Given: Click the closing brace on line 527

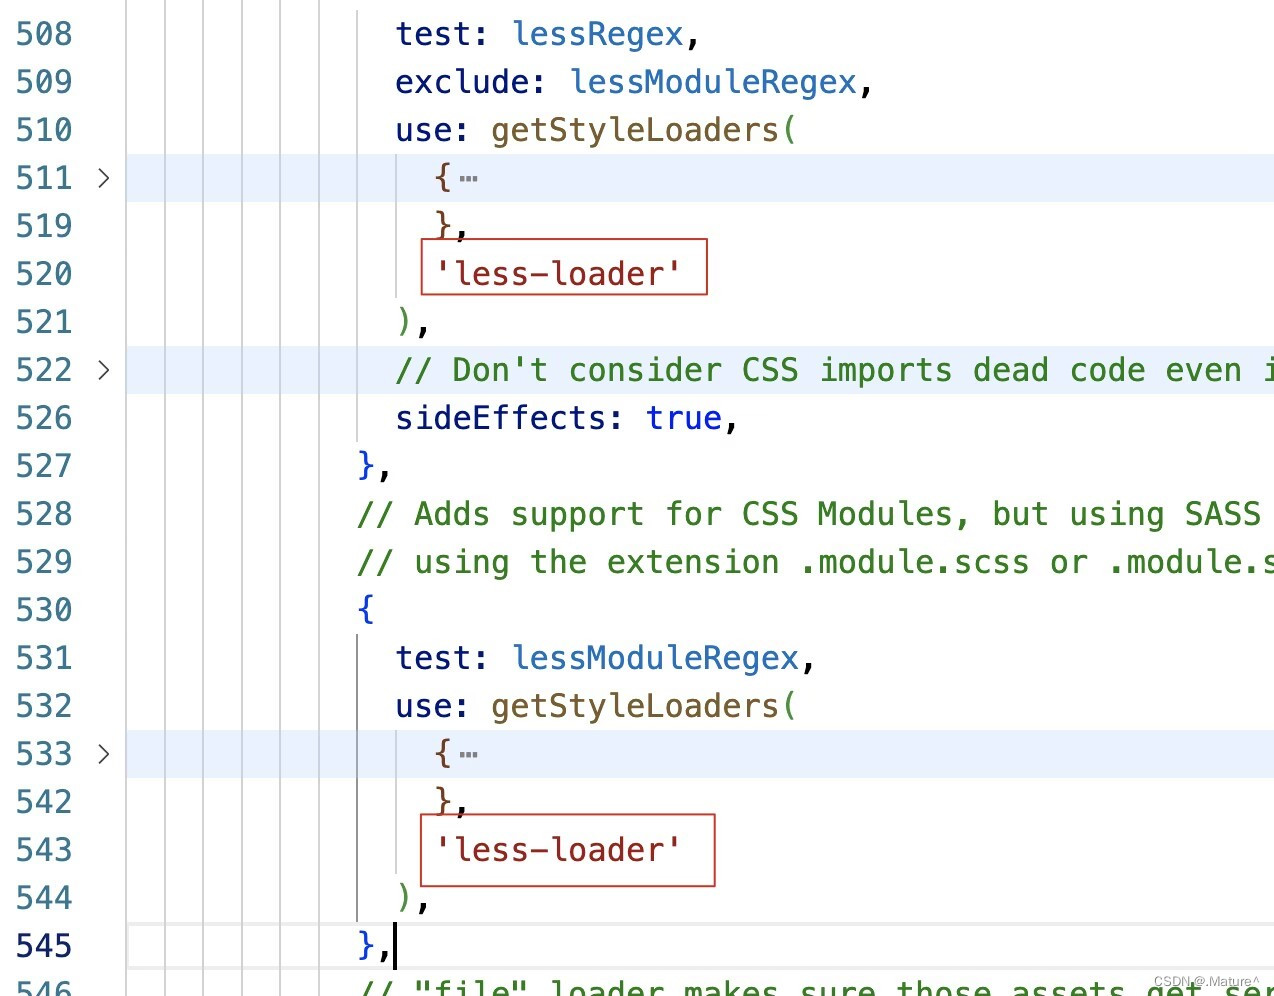Looking at the screenshot, I should (365, 465).
